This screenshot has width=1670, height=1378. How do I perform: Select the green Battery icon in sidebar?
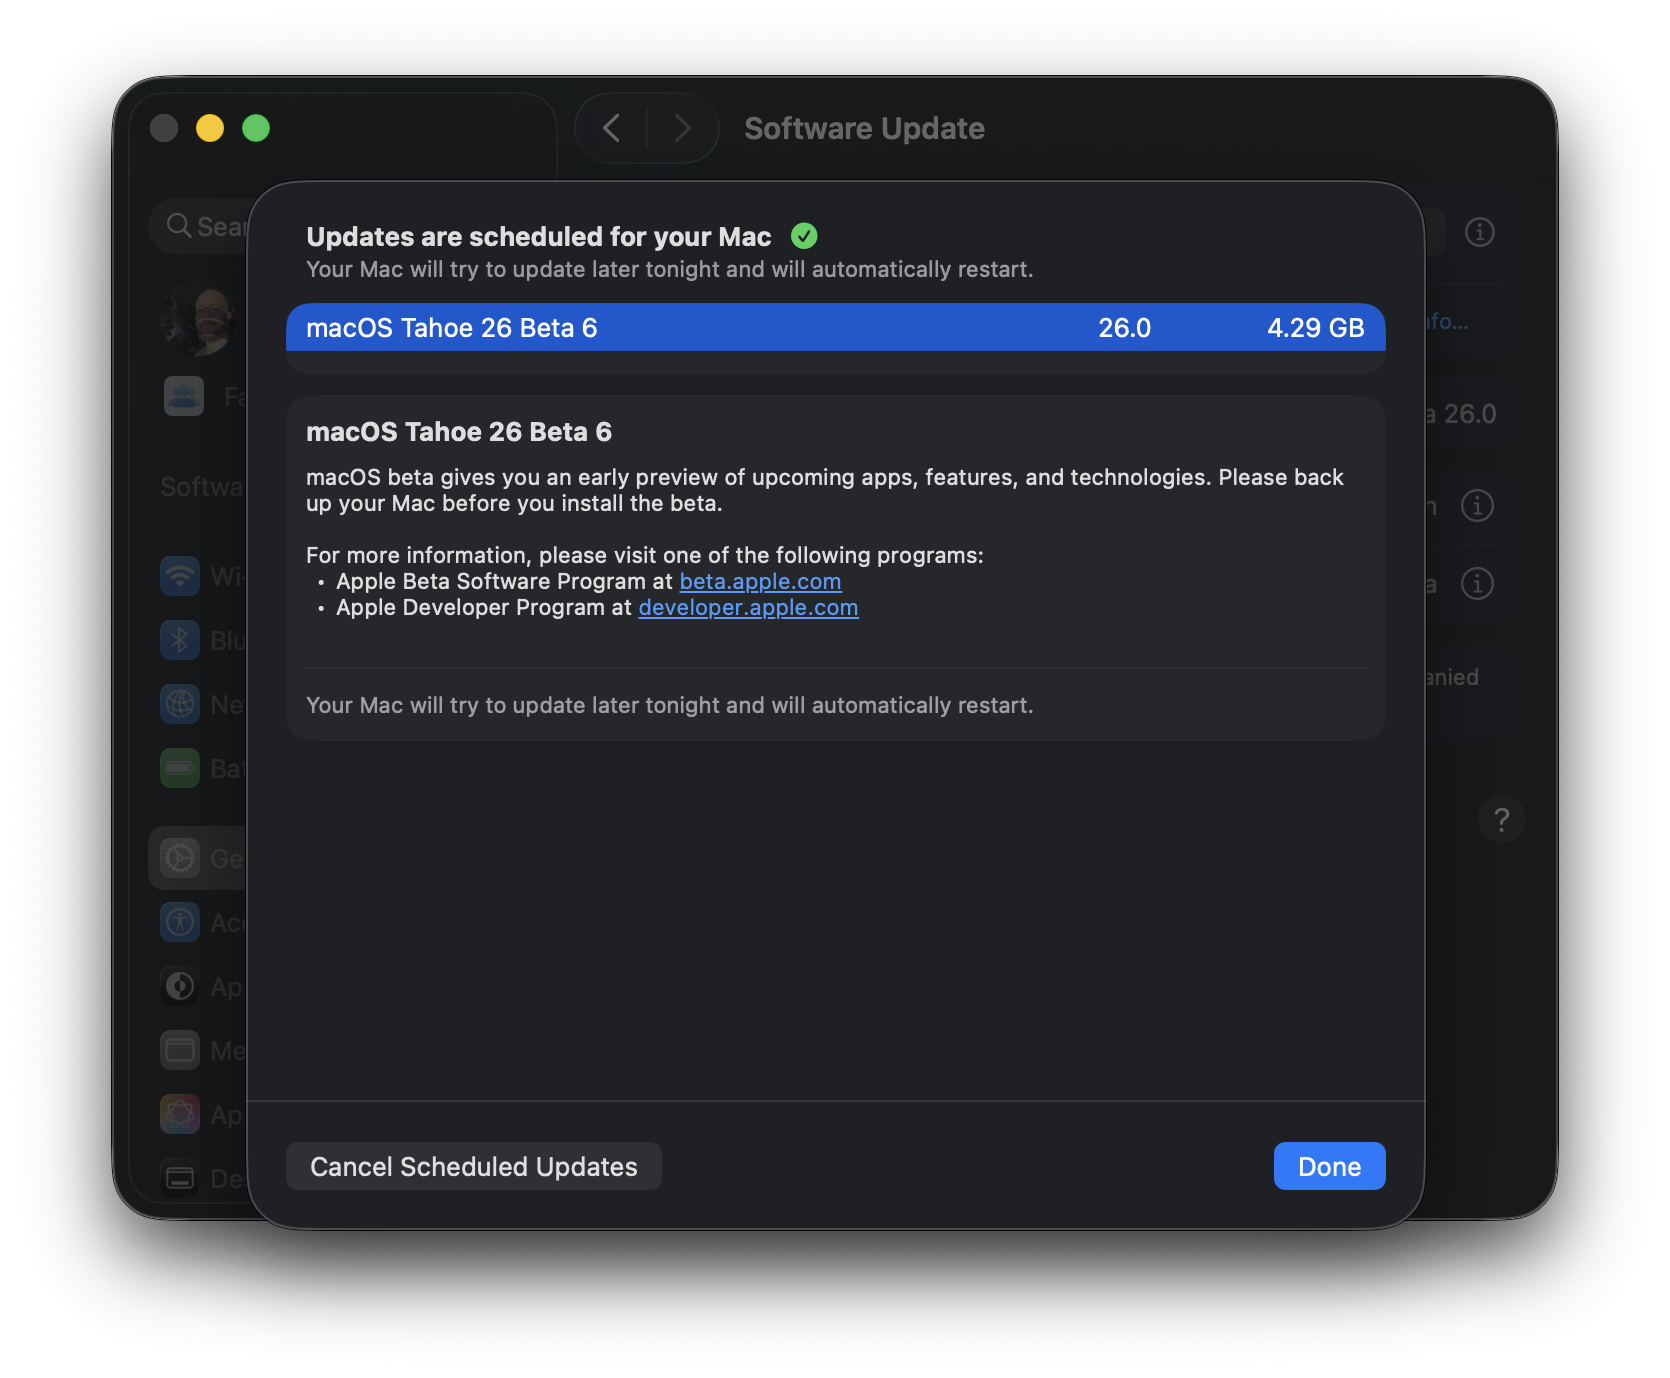(180, 768)
